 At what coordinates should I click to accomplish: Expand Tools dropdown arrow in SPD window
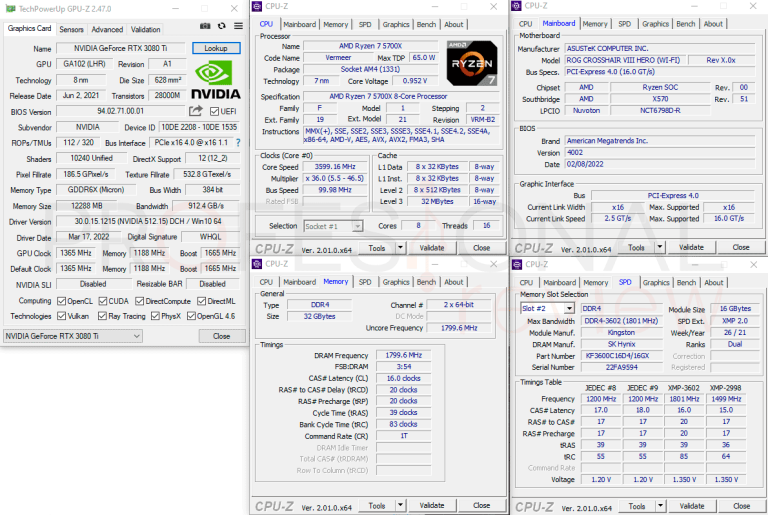[660, 506]
